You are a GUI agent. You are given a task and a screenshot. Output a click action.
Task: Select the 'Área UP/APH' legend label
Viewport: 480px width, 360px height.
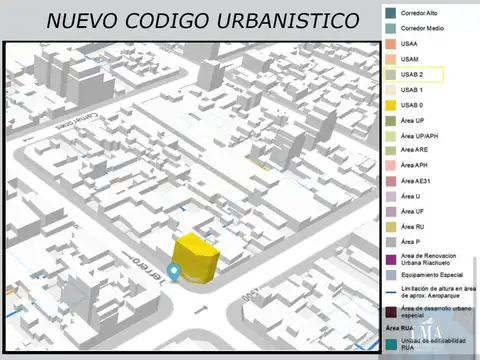tap(420, 136)
